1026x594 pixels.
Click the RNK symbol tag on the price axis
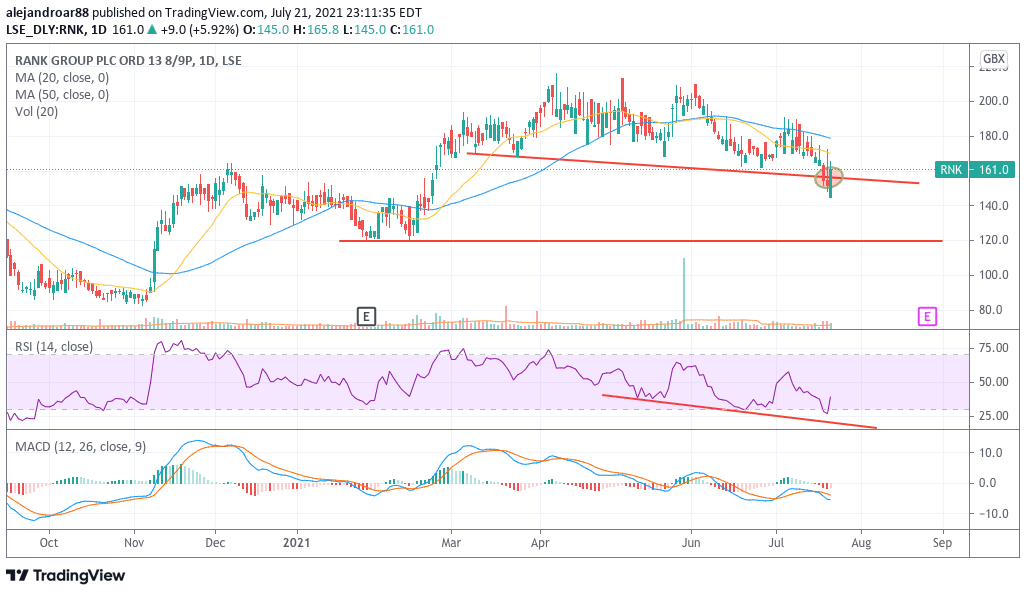[x=951, y=170]
